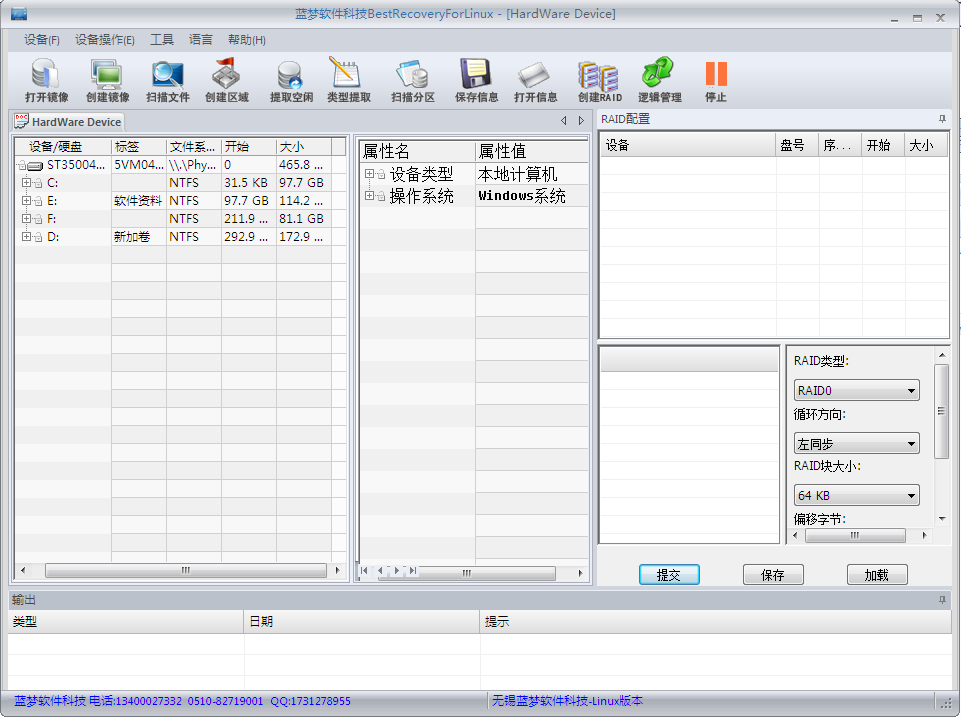The width and height of the screenshot is (961, 717).
Task: Open the 工具 menu
Action: point(162,40)
